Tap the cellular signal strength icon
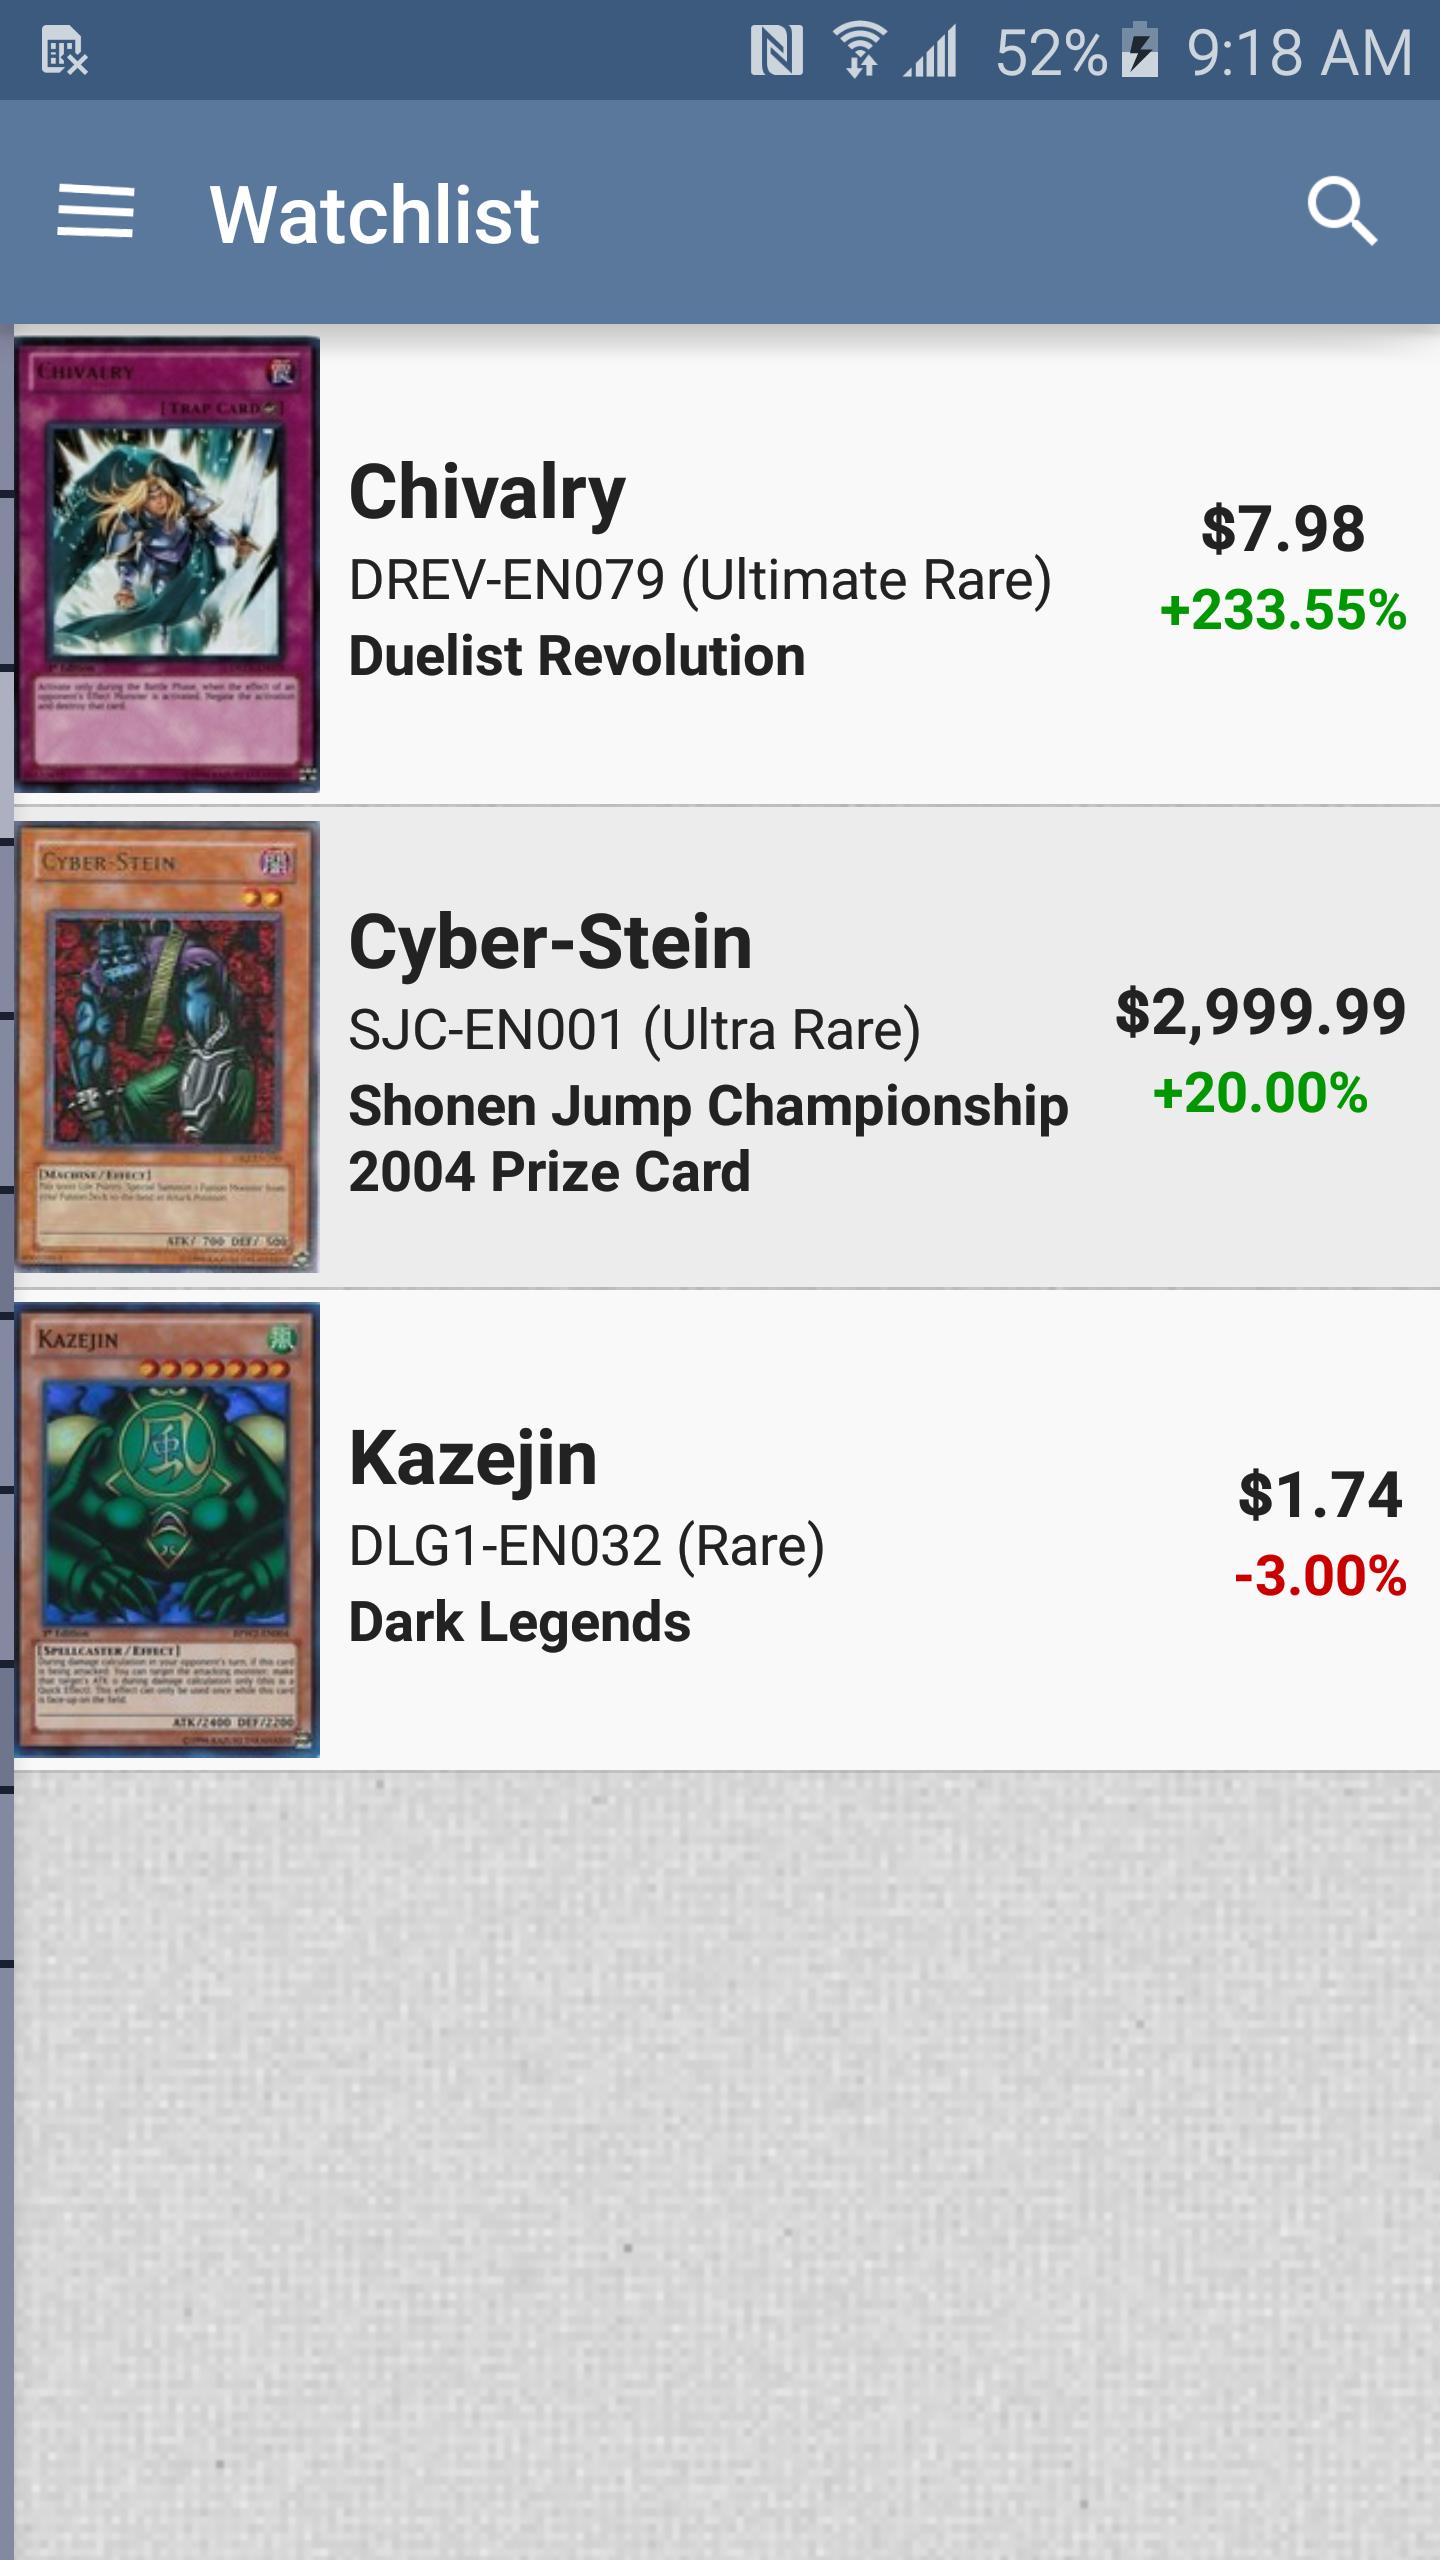This screenshot has width=1440, height=2560. click(931, 51)
